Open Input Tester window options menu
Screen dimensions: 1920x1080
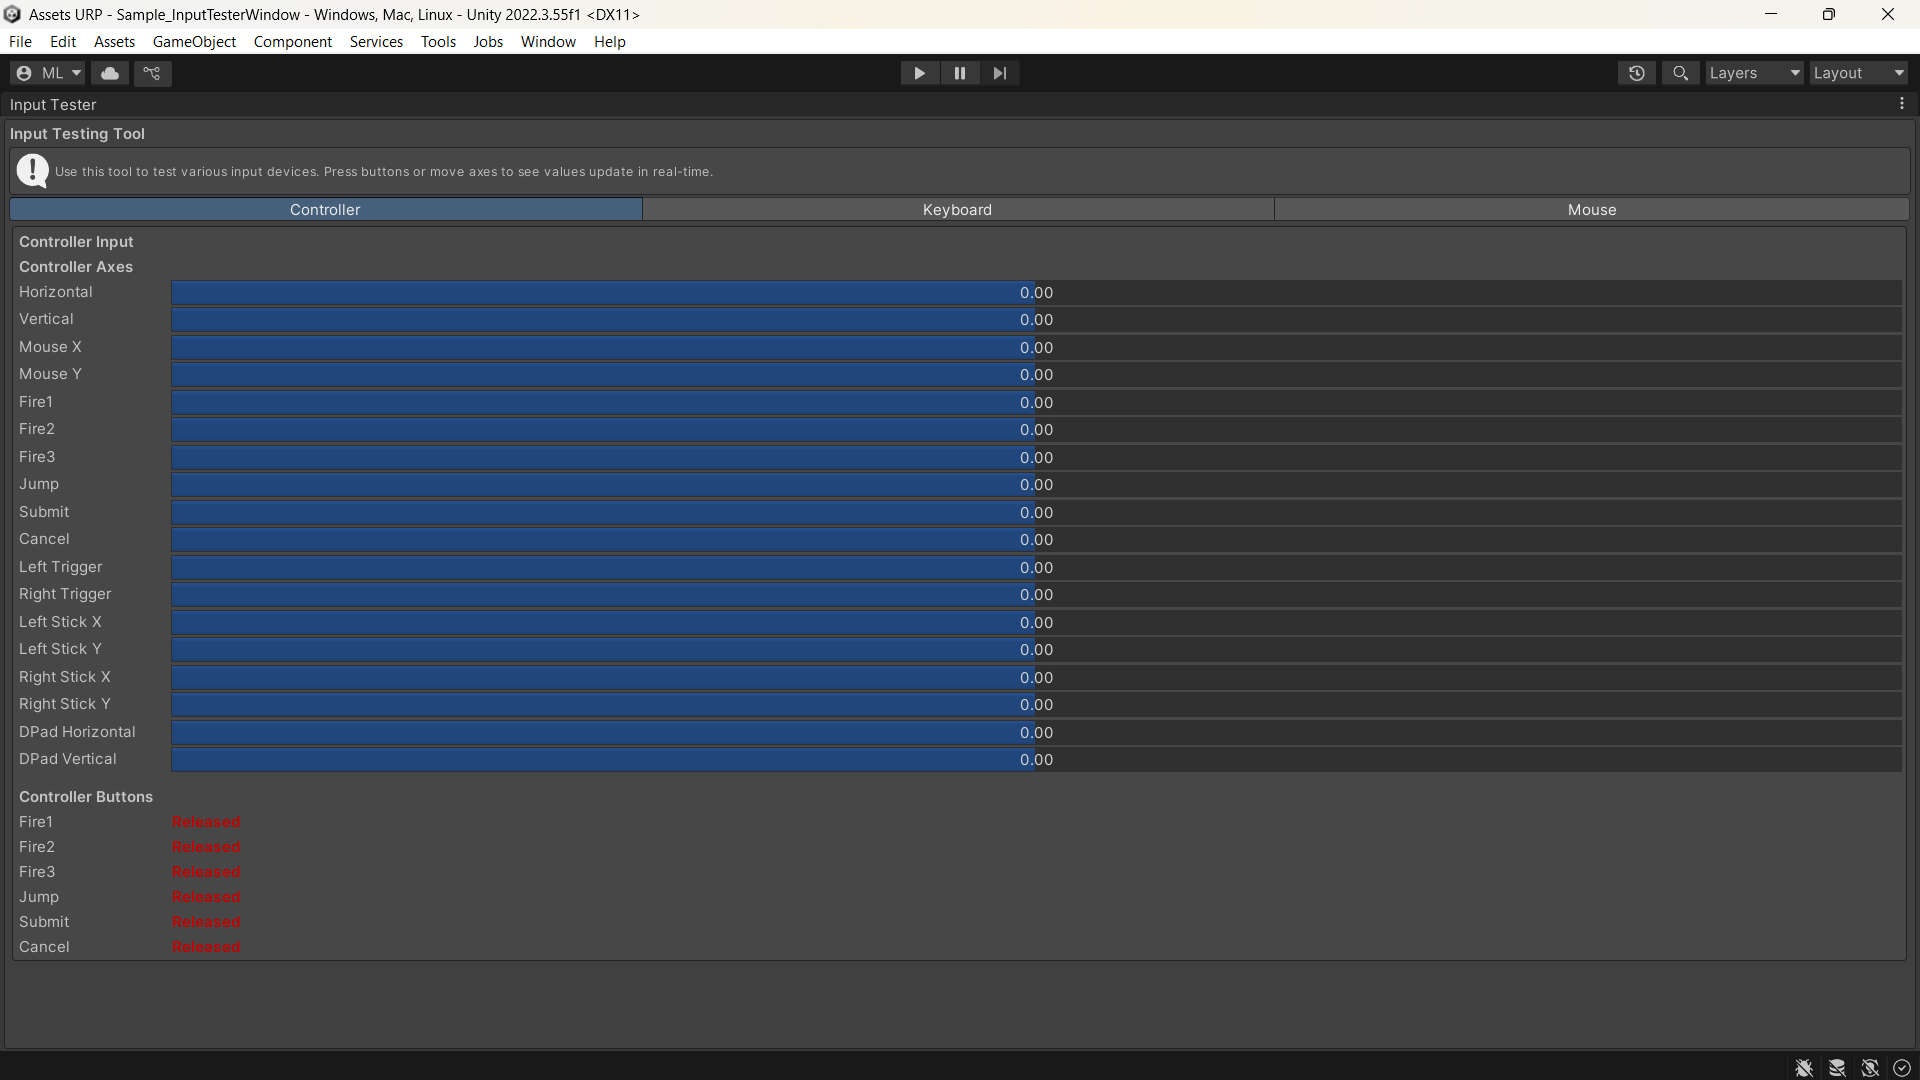coord(1902,104)
